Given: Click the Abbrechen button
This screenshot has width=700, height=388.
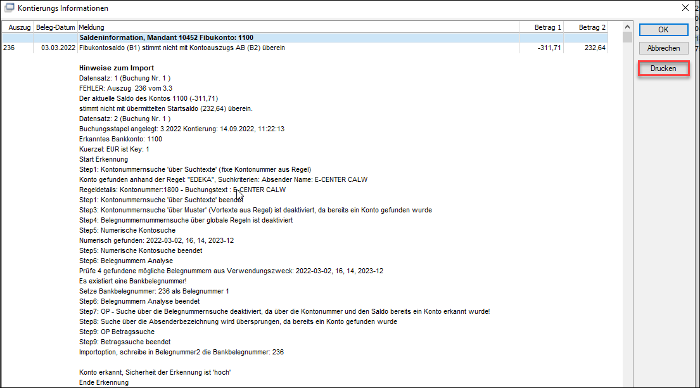Looking at the screenshot, I should point(663,48).
